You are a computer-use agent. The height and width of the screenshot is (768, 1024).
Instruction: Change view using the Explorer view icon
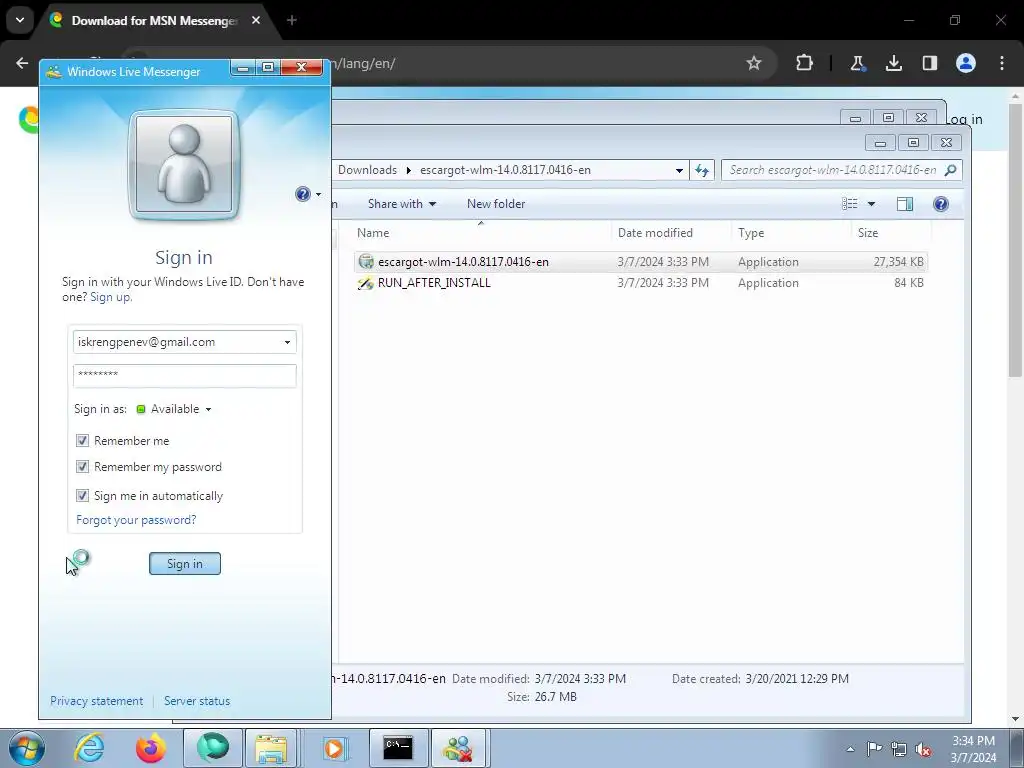(850, 204)
